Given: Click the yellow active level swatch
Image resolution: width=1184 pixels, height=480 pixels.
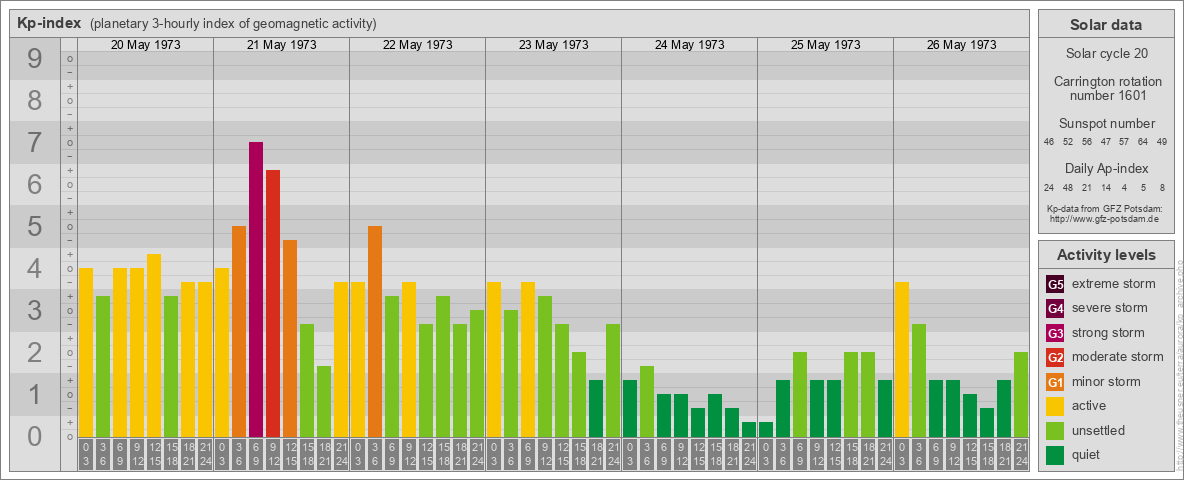Looking at the screenshot, I should (1055, 406).
